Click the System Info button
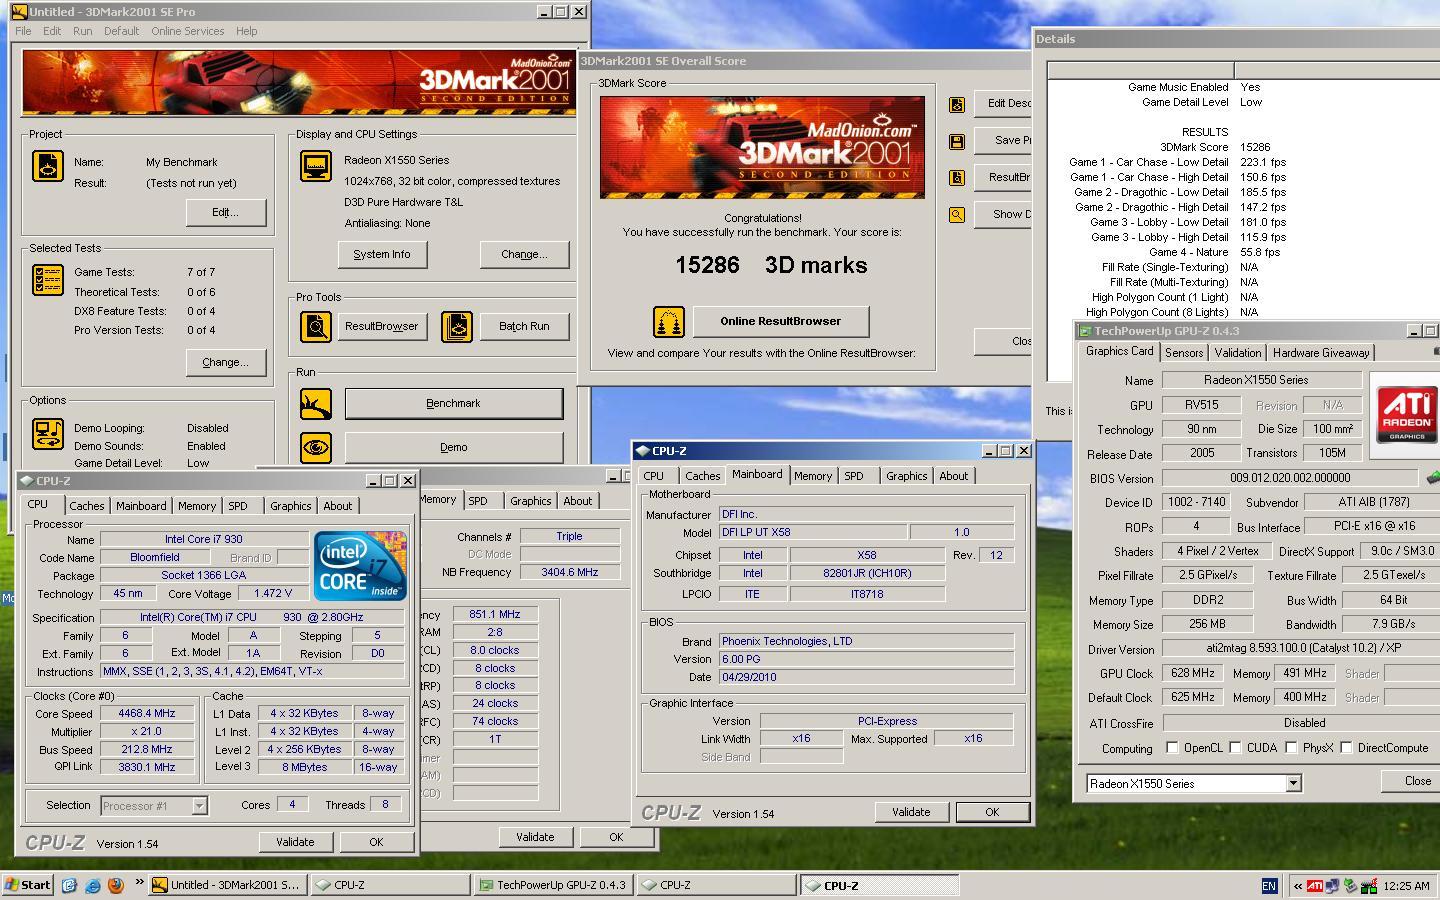The width and height of the screenshot is (1440, 900). pos(382,254)
